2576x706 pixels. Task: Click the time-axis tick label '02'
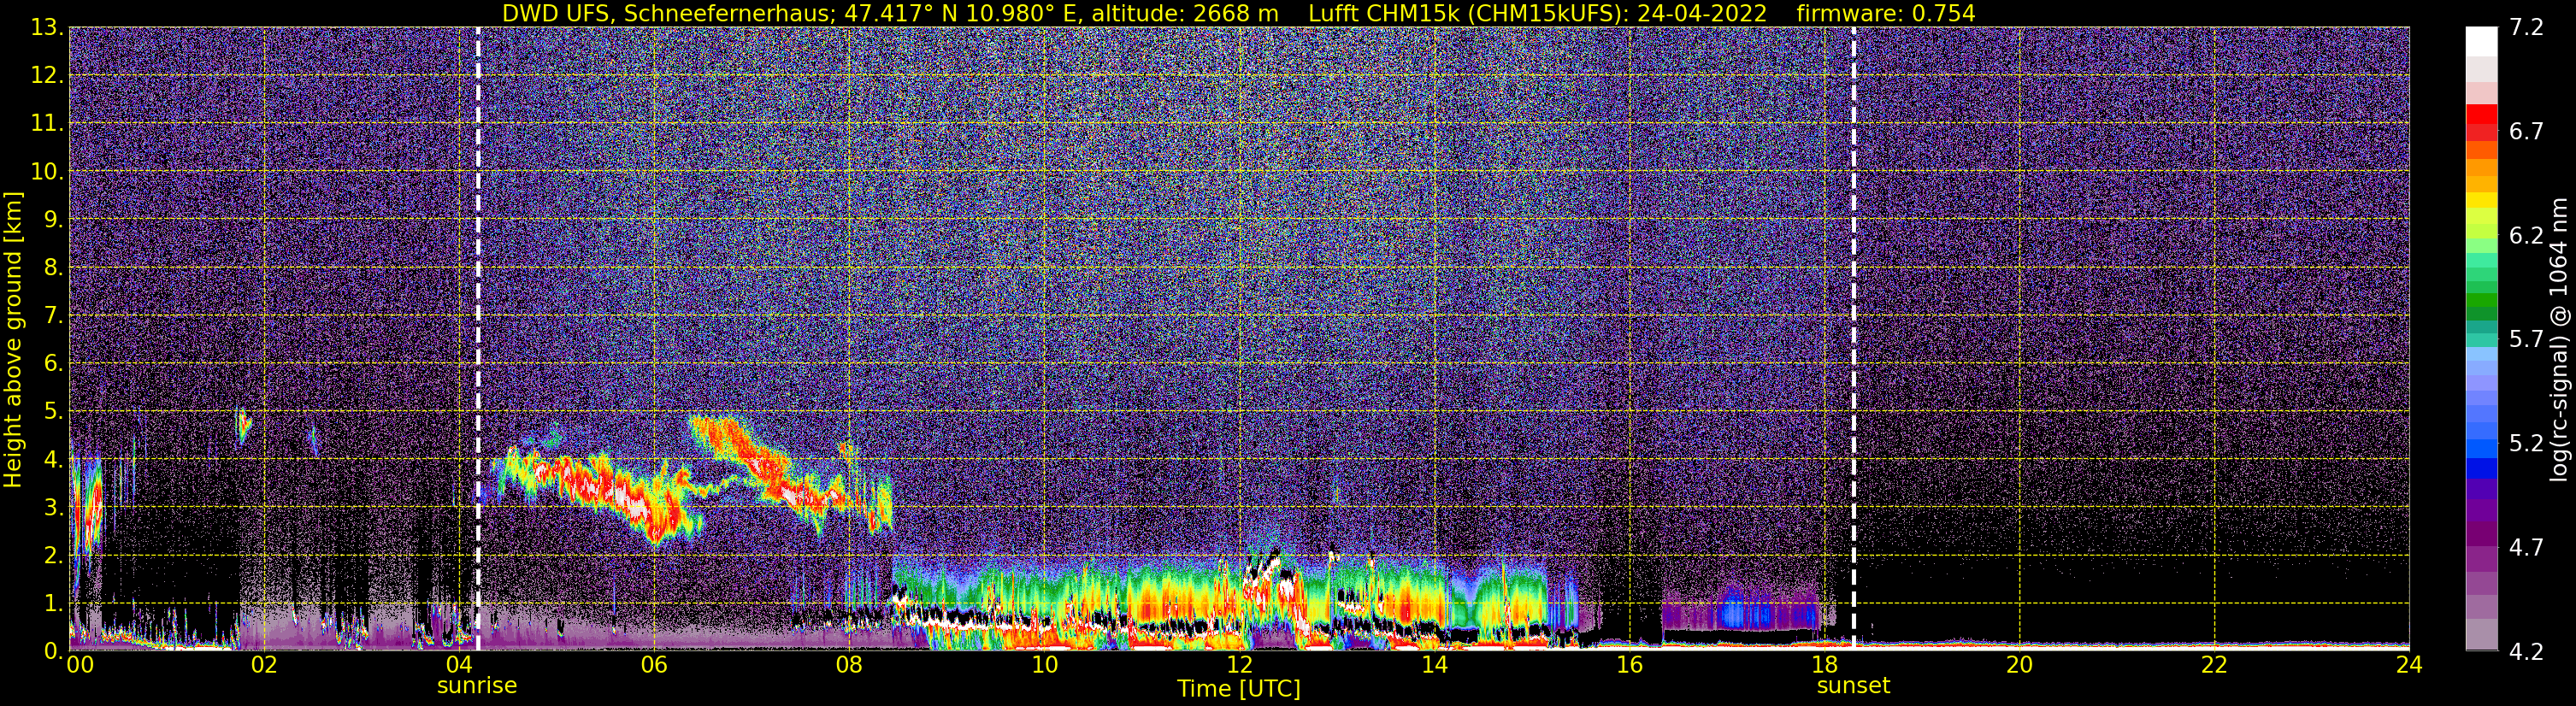tap(264, 665)
